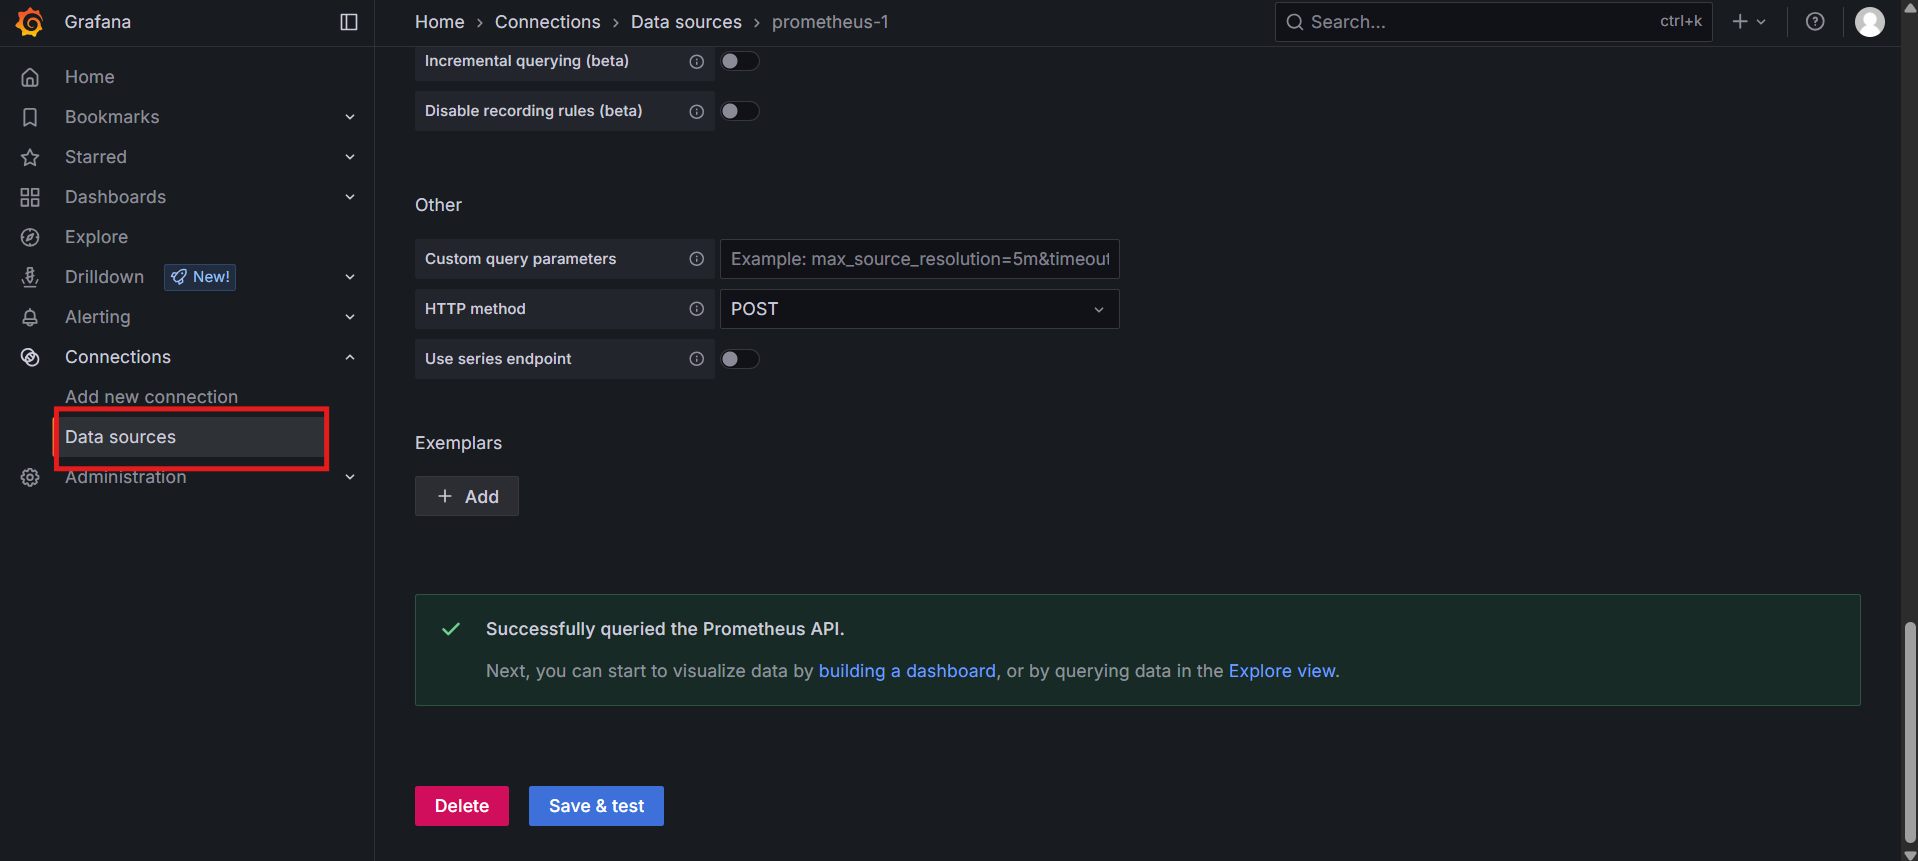Open Alerting in sidebar menu
The image size is (1918, 861).
click(97, 317)
